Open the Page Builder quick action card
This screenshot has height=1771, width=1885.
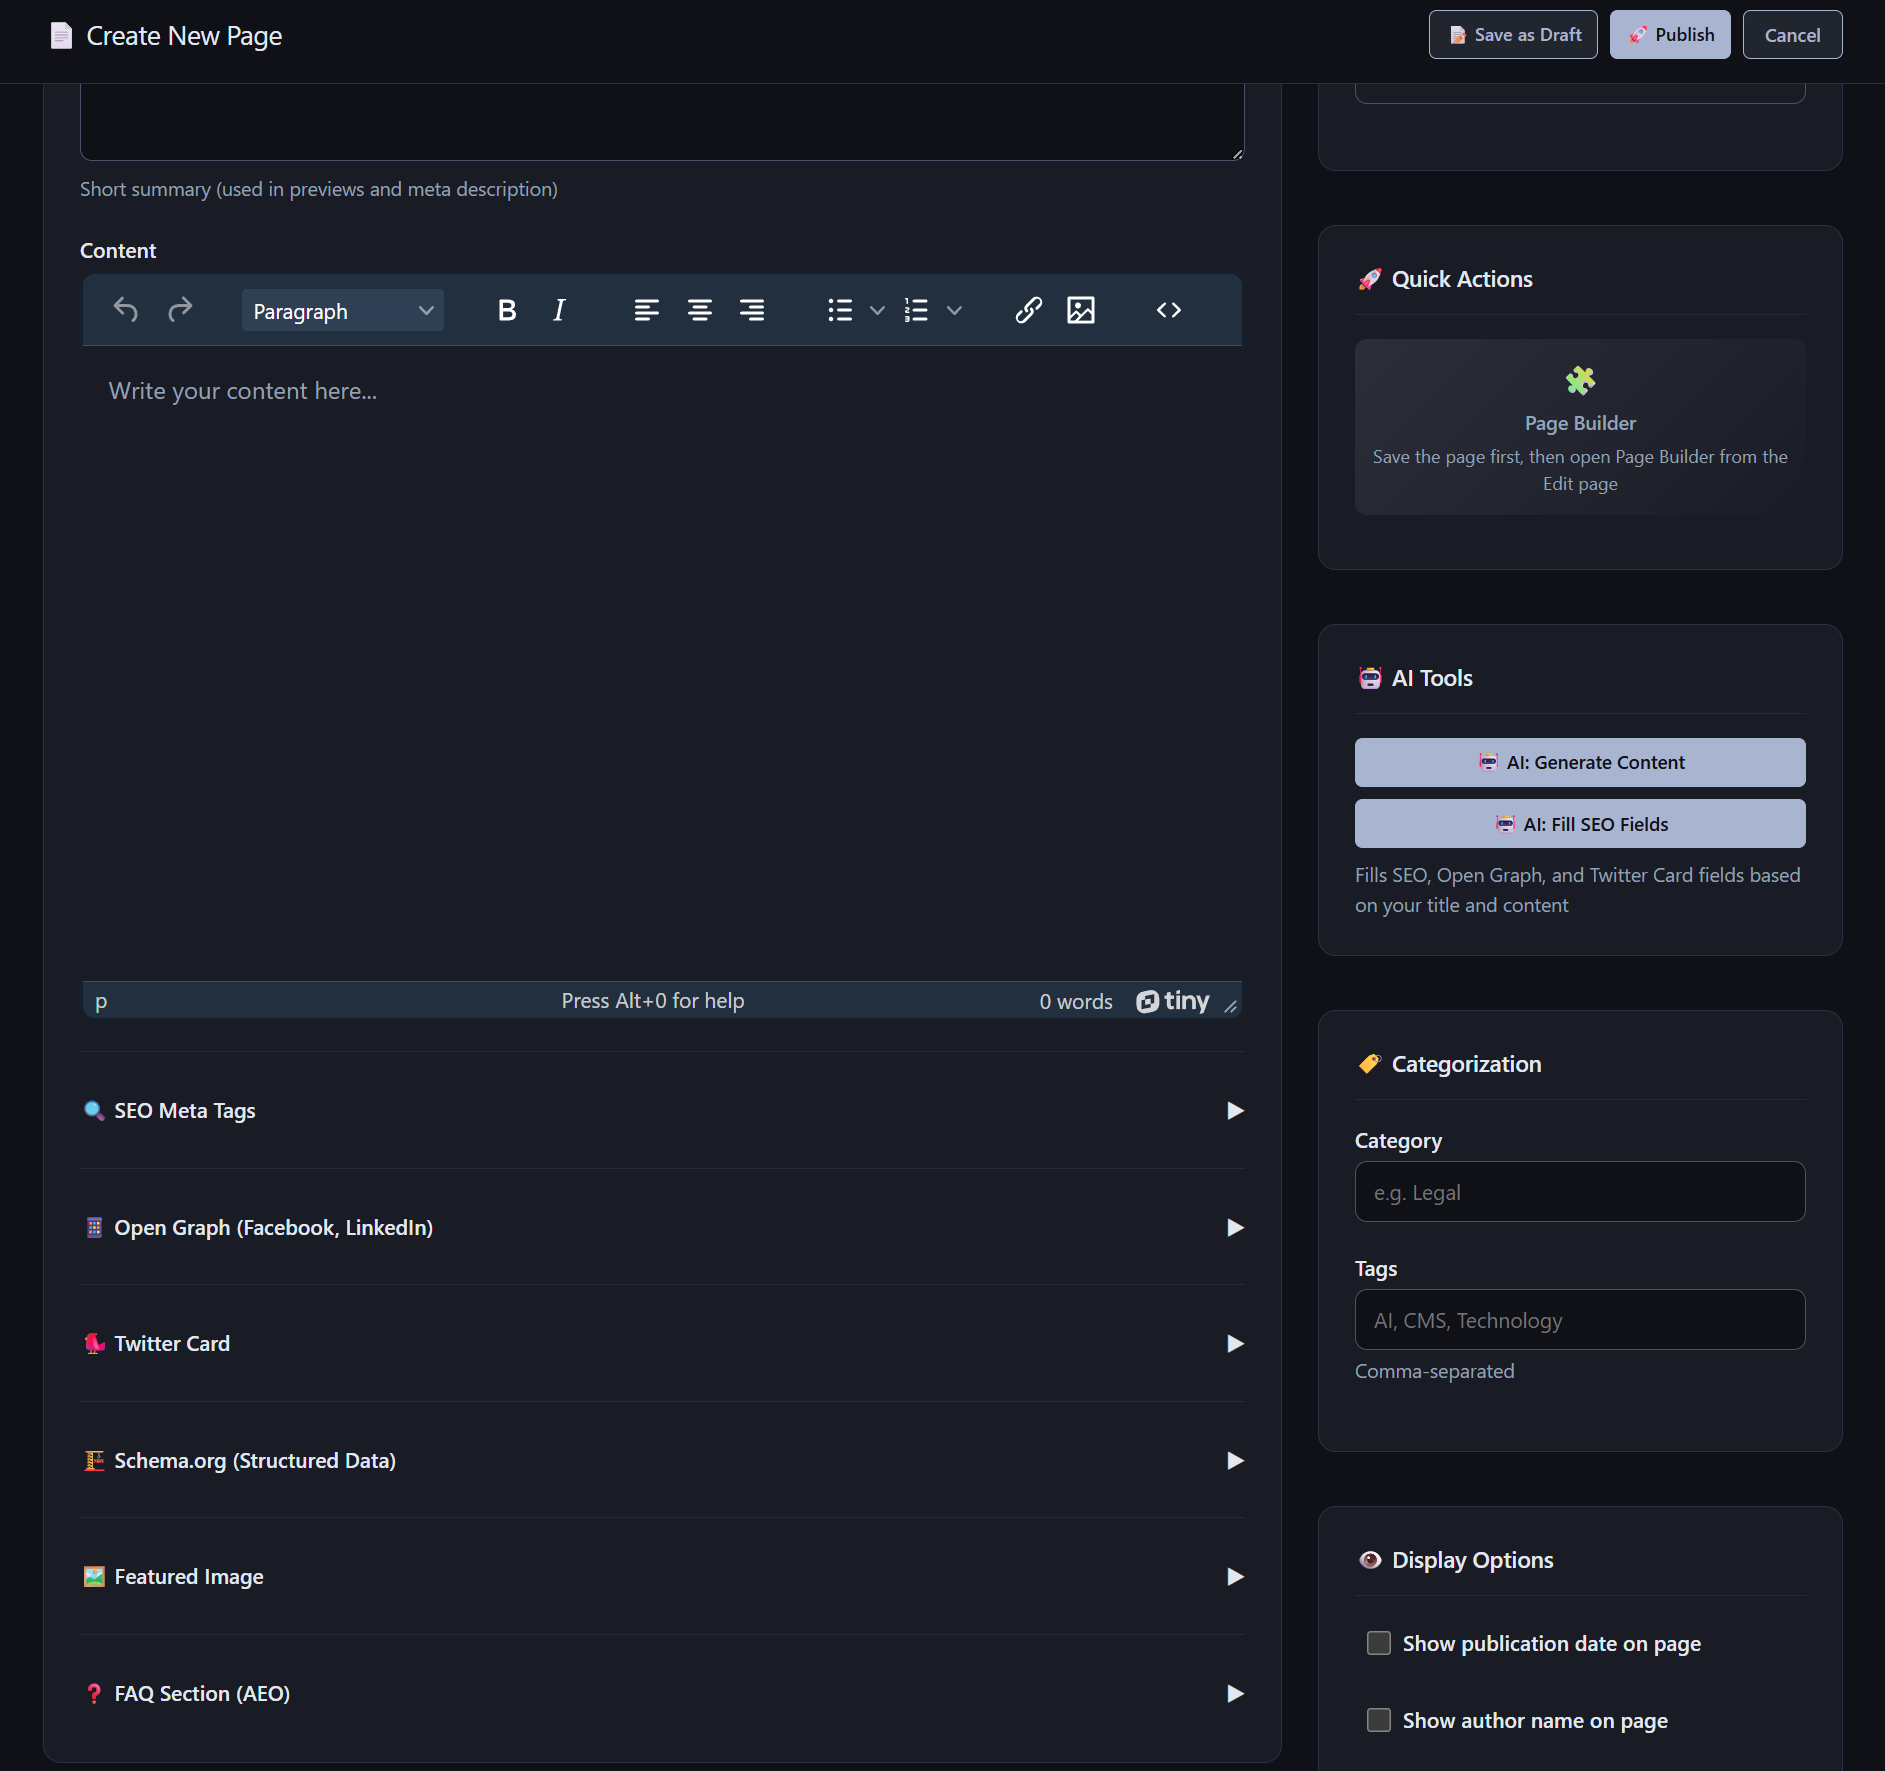(x=1580, y=427)
